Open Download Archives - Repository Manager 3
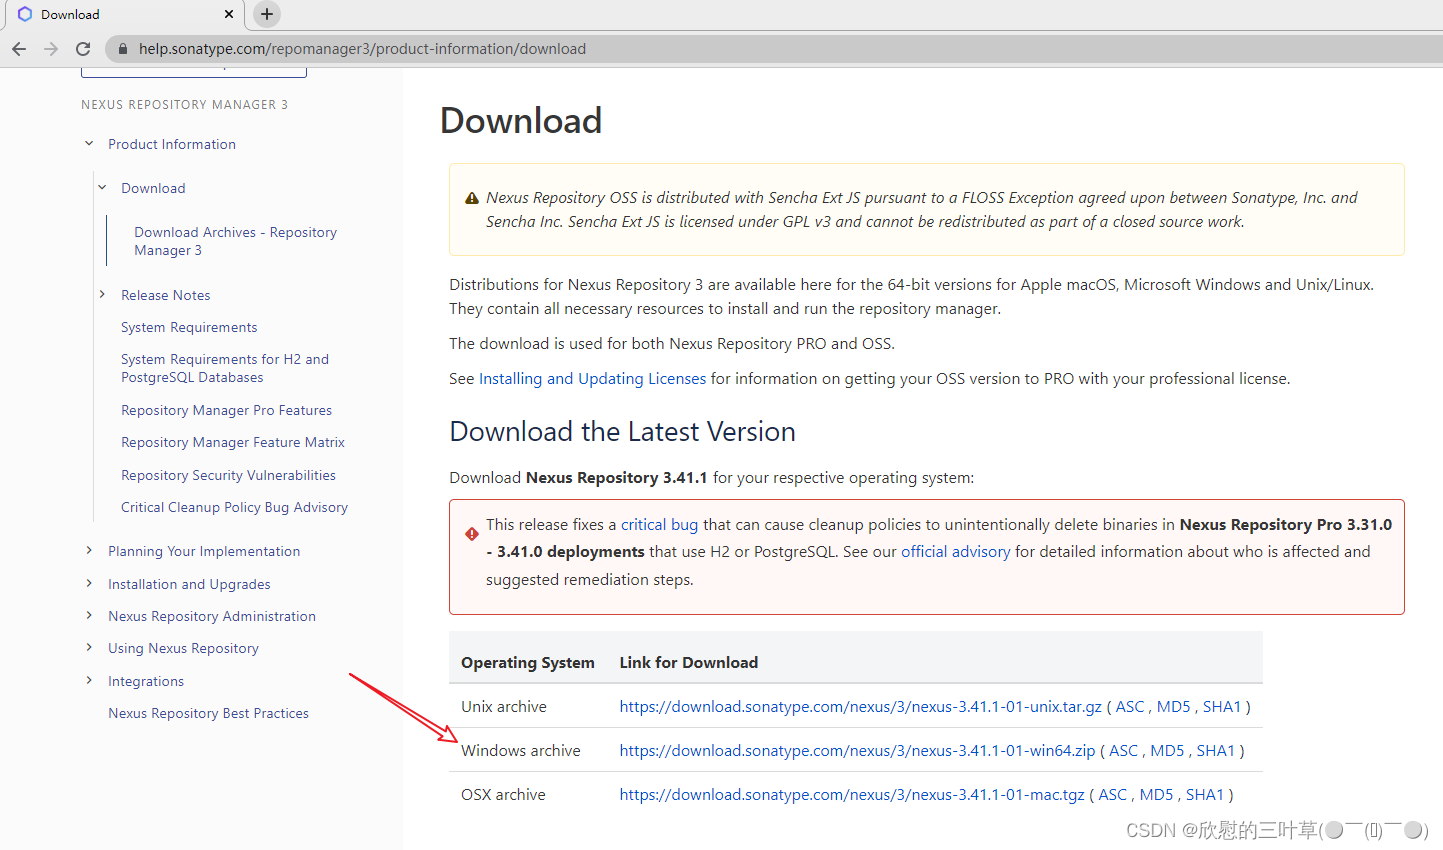 (x=235, y=241)
